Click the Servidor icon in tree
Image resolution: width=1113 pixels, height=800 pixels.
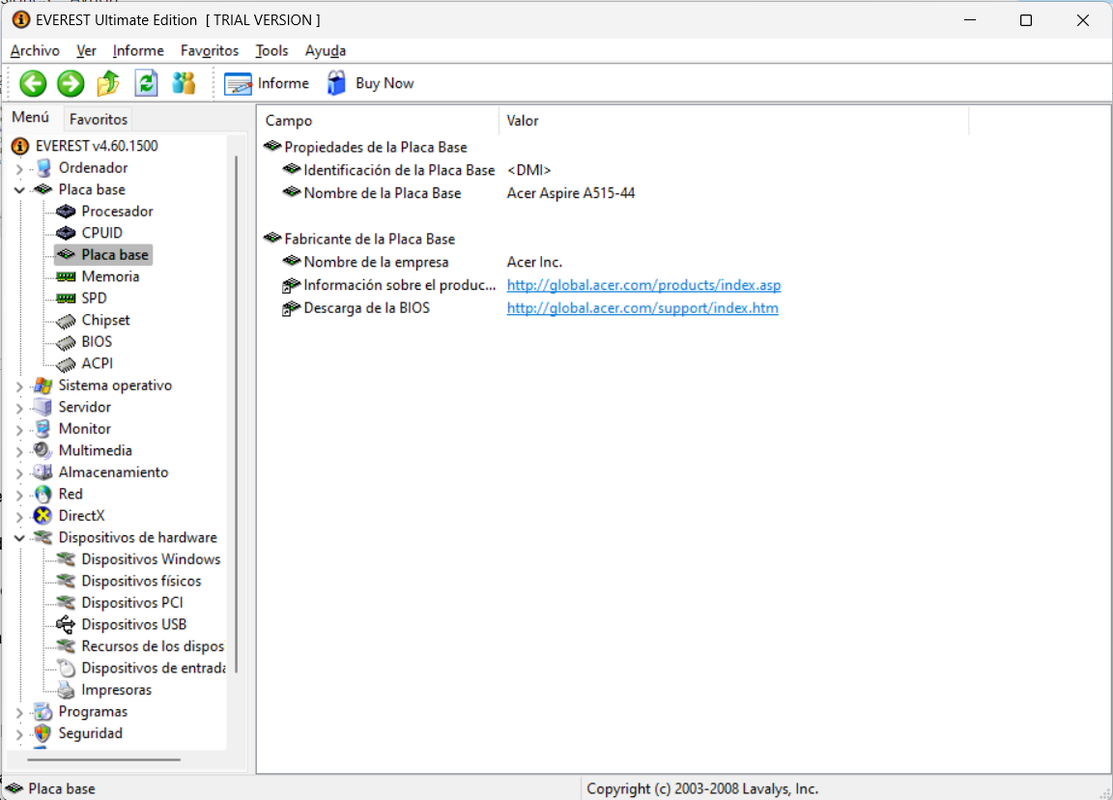point(43,407)
